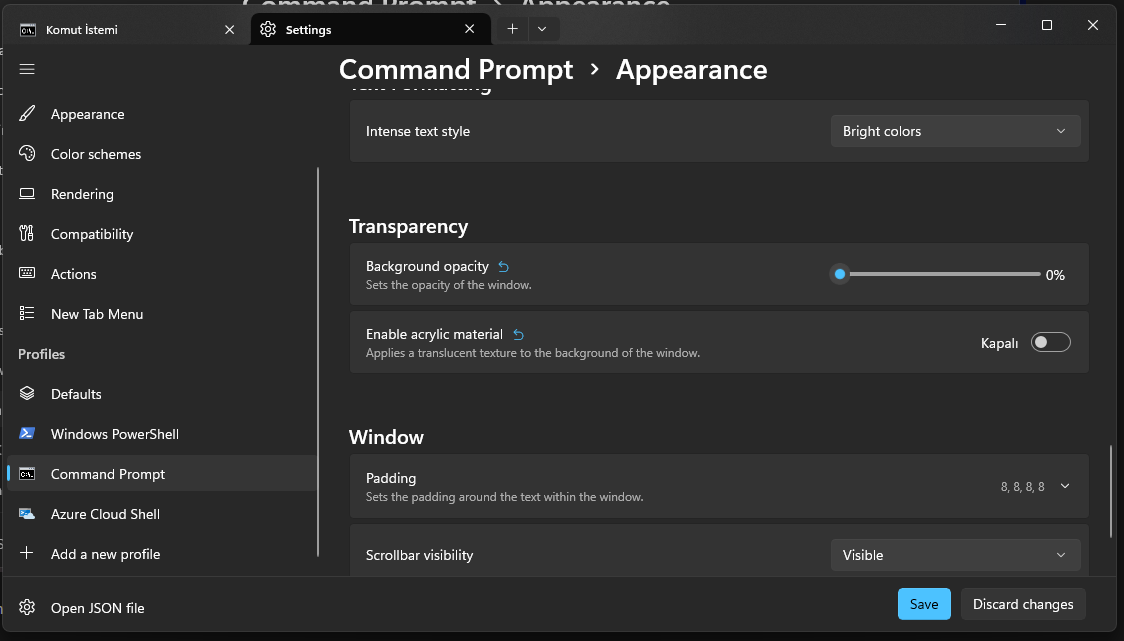This screenshot has width=1124, height=641.
Task: Select the Defaults profile
Action: (x=162, y=394)
